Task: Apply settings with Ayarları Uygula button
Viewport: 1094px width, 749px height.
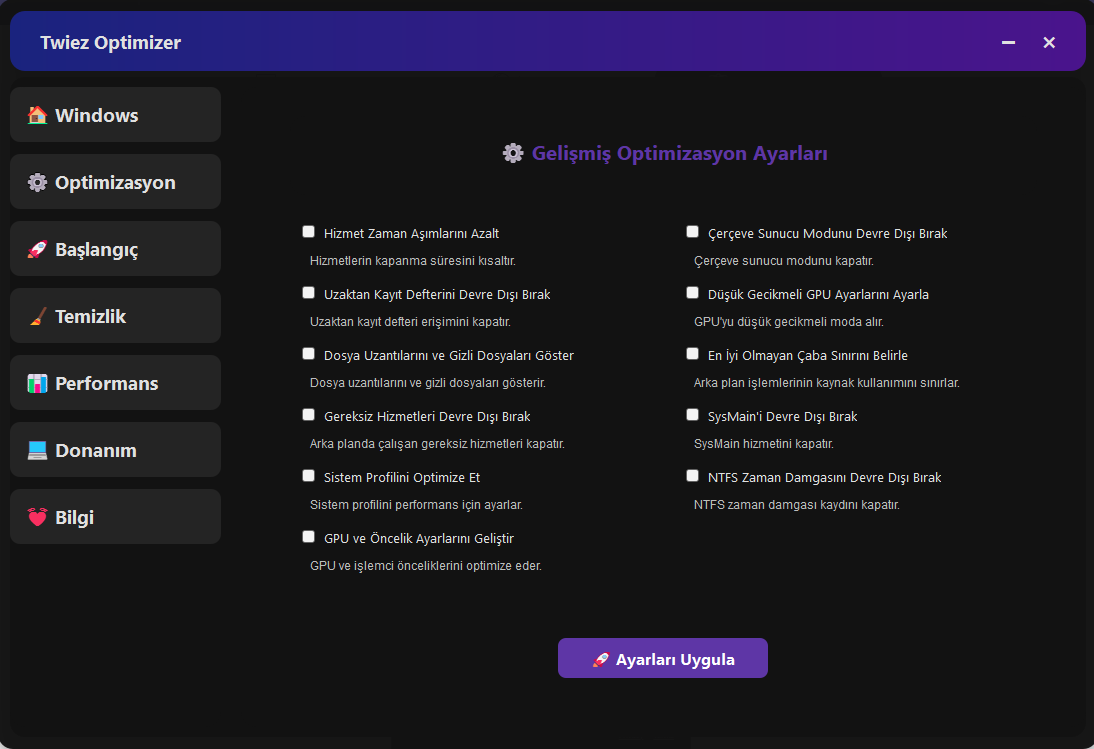Action: tap(663, 658)
